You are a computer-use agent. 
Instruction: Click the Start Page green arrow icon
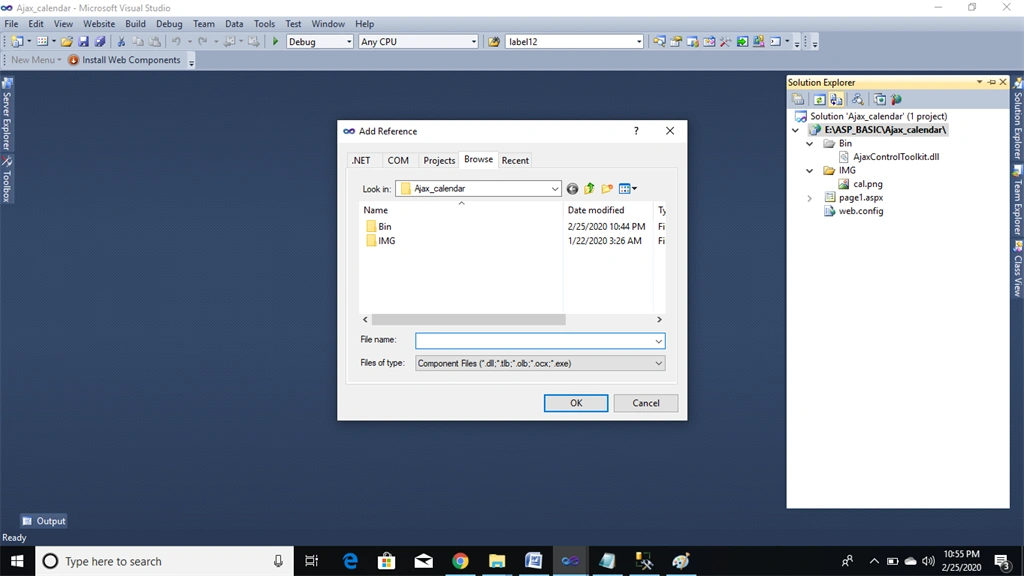pyautogui.click(x=742, y=42)
